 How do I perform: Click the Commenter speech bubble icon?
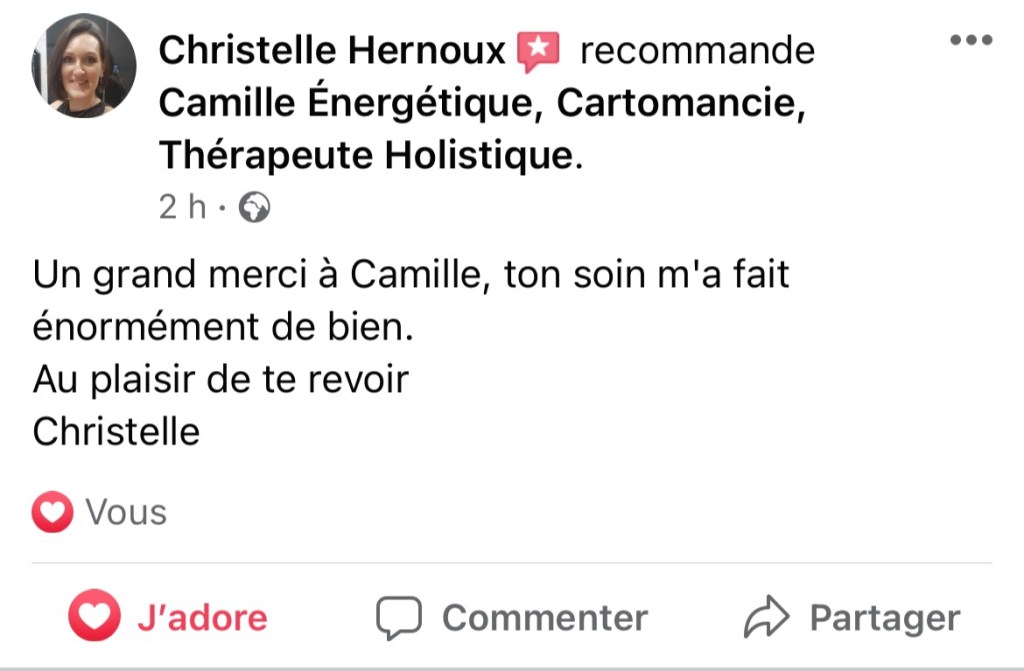pyautogui.click(x=398, y=618)
